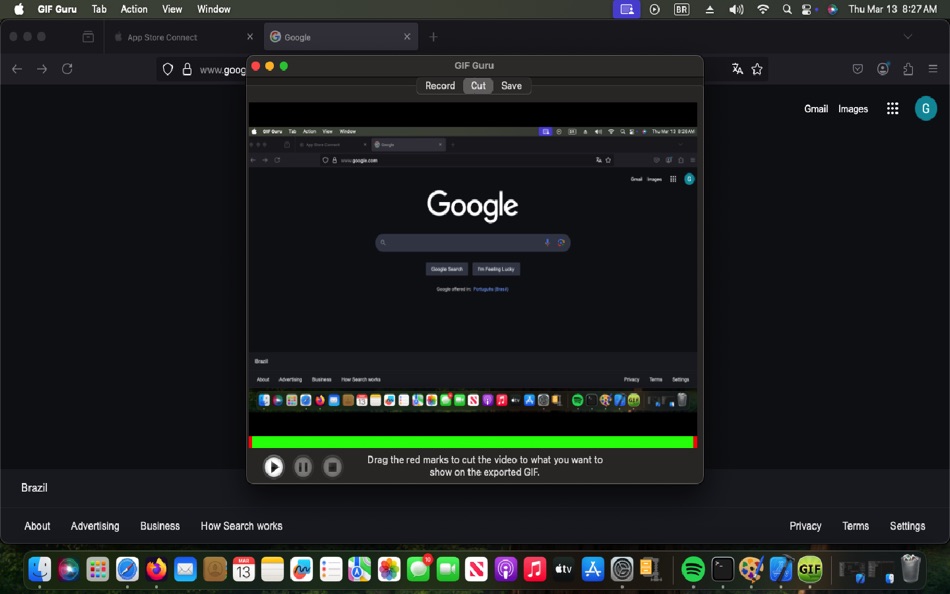Open Firefox from the Dock
The width and height of the screenshot is (950, 594).
pos(156,569)
